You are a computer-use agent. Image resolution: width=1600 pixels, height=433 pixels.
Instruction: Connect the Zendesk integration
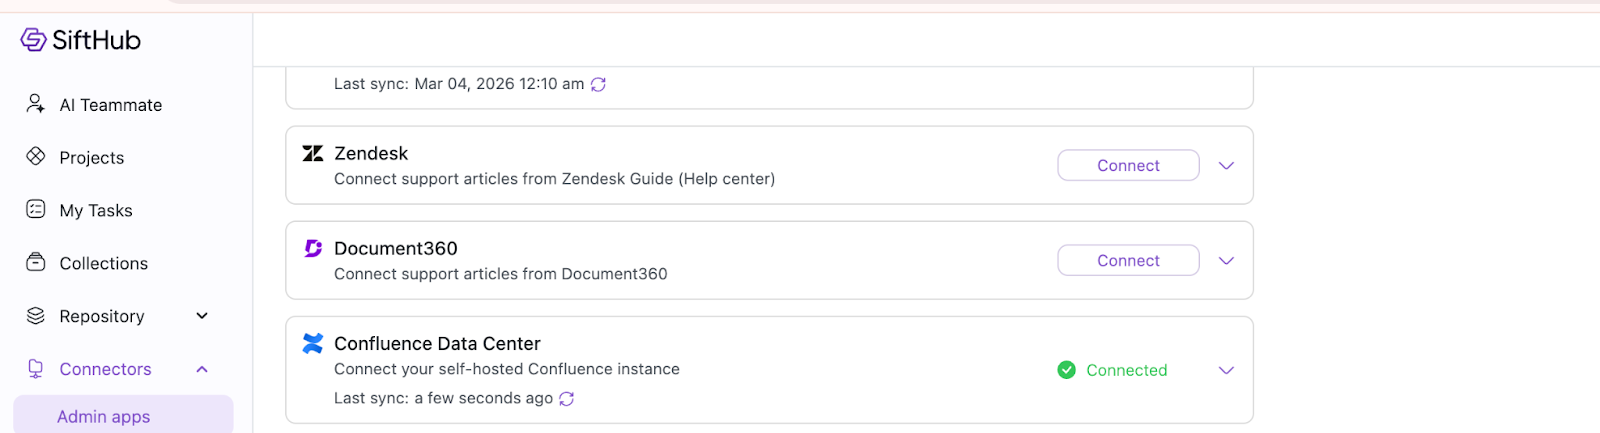[x=1128, y=166]
